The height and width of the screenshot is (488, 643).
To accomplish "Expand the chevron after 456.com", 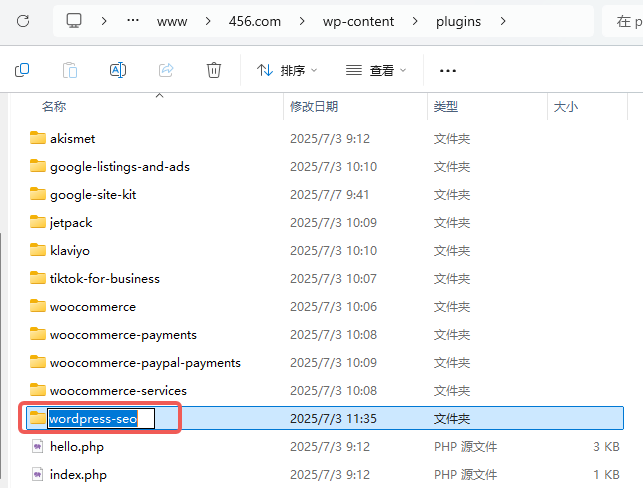I will [x=302, y=21].
